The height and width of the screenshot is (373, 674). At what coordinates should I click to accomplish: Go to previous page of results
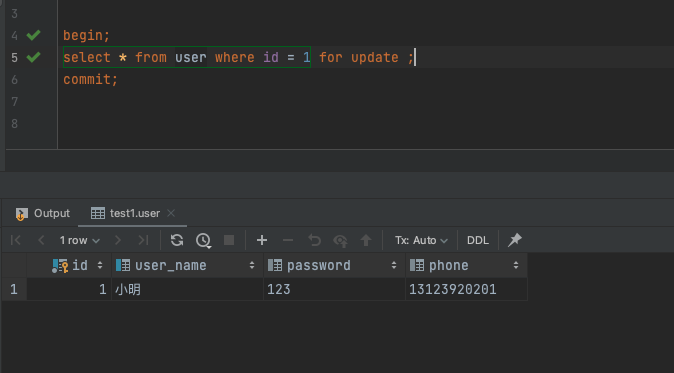click(41, 240)
